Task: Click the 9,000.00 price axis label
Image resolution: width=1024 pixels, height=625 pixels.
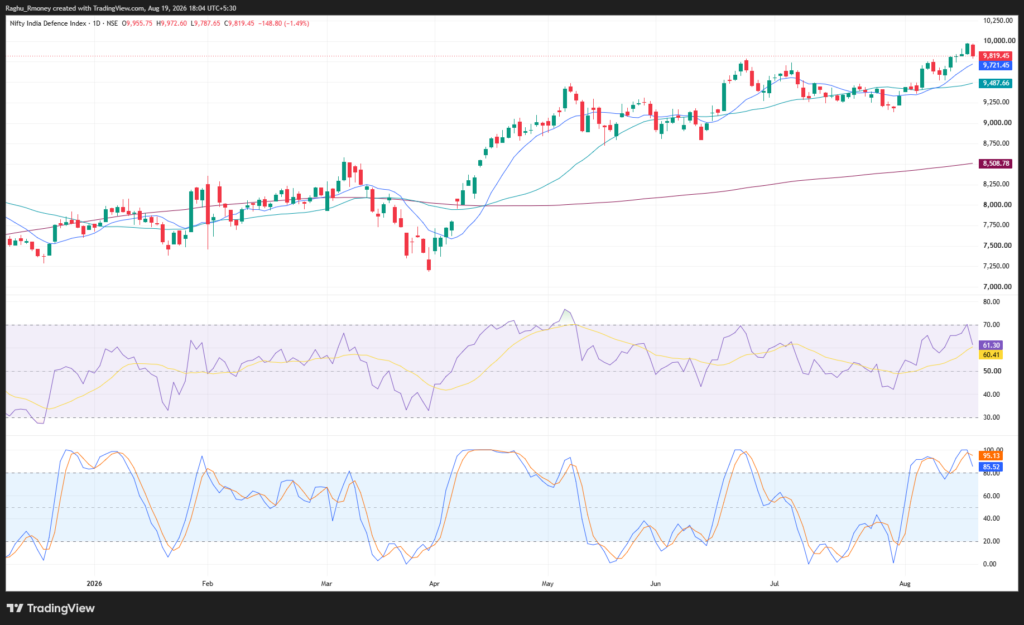Action: 997,123
